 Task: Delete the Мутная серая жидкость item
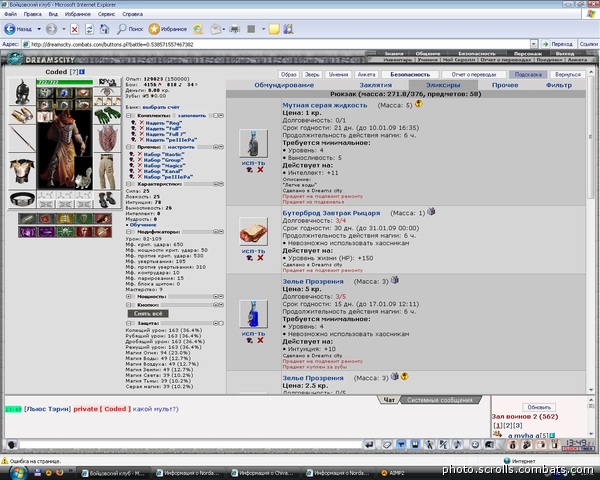point(260,170)
